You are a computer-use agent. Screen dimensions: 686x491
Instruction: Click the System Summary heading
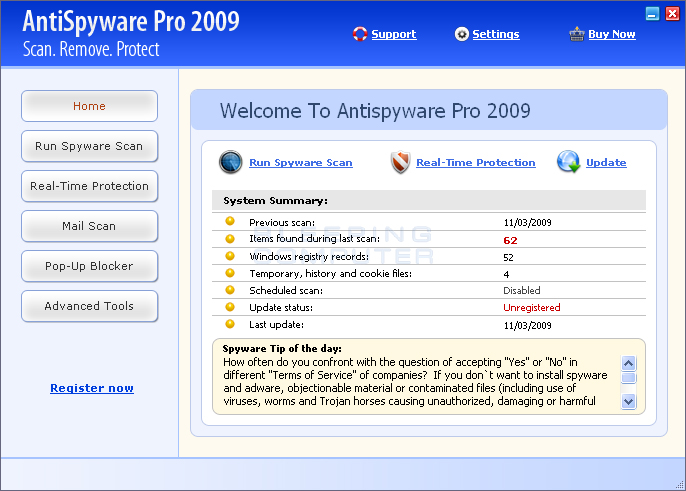(275, 201)
